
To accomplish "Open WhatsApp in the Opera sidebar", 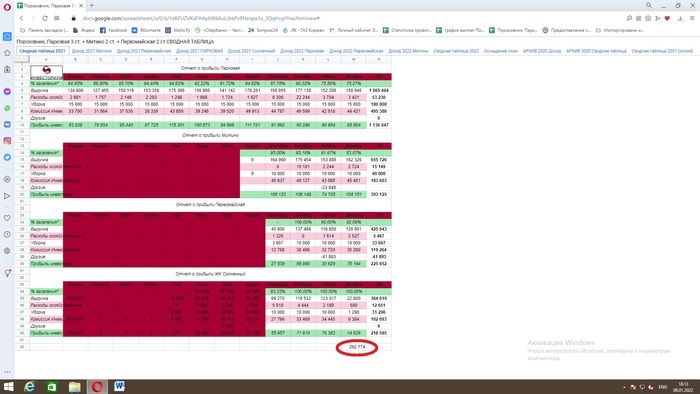I will pos(7,108).
